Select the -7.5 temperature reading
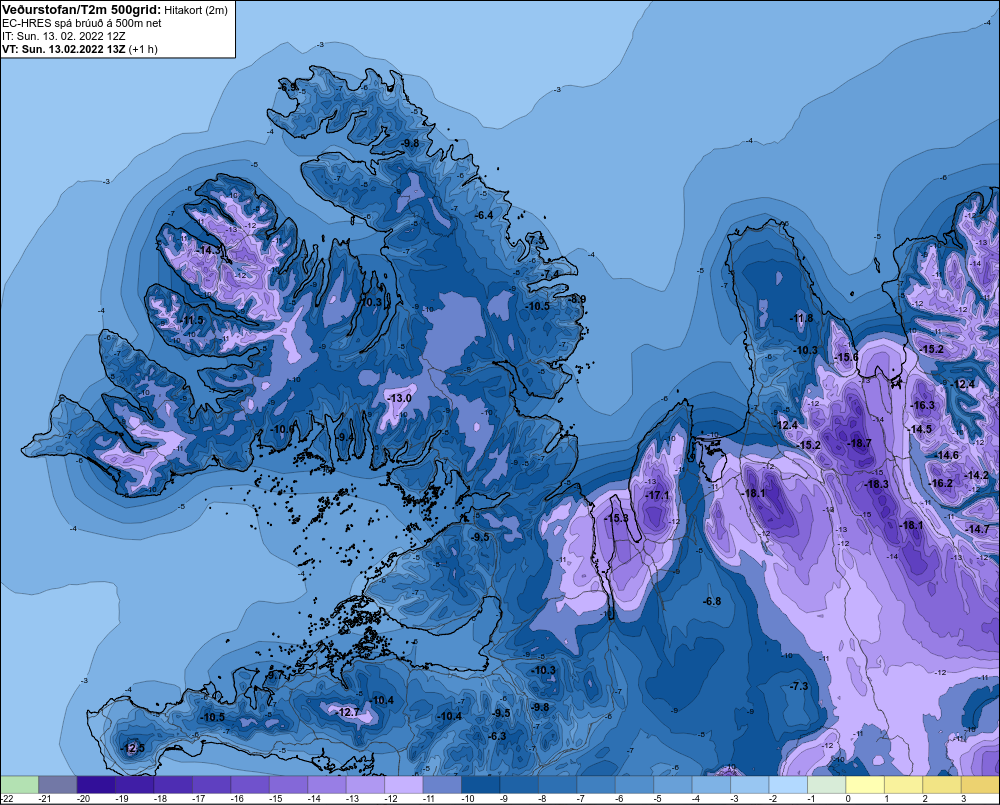Image resolution: width=1000 pixels, height=805 pixels. tap(537, 239)
